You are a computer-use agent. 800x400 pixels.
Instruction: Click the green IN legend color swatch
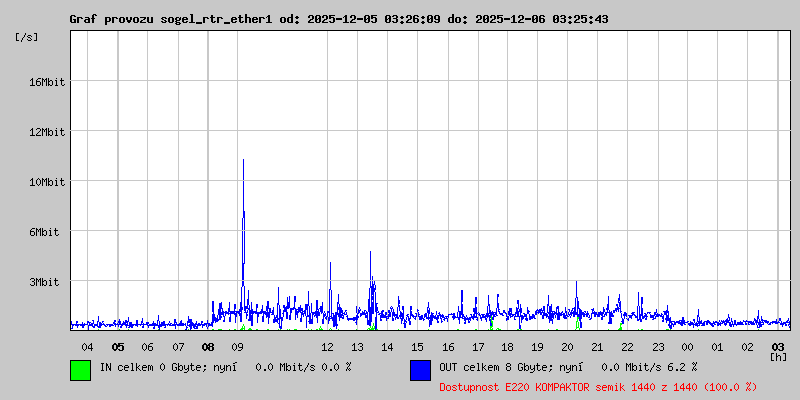click(80, 369)
